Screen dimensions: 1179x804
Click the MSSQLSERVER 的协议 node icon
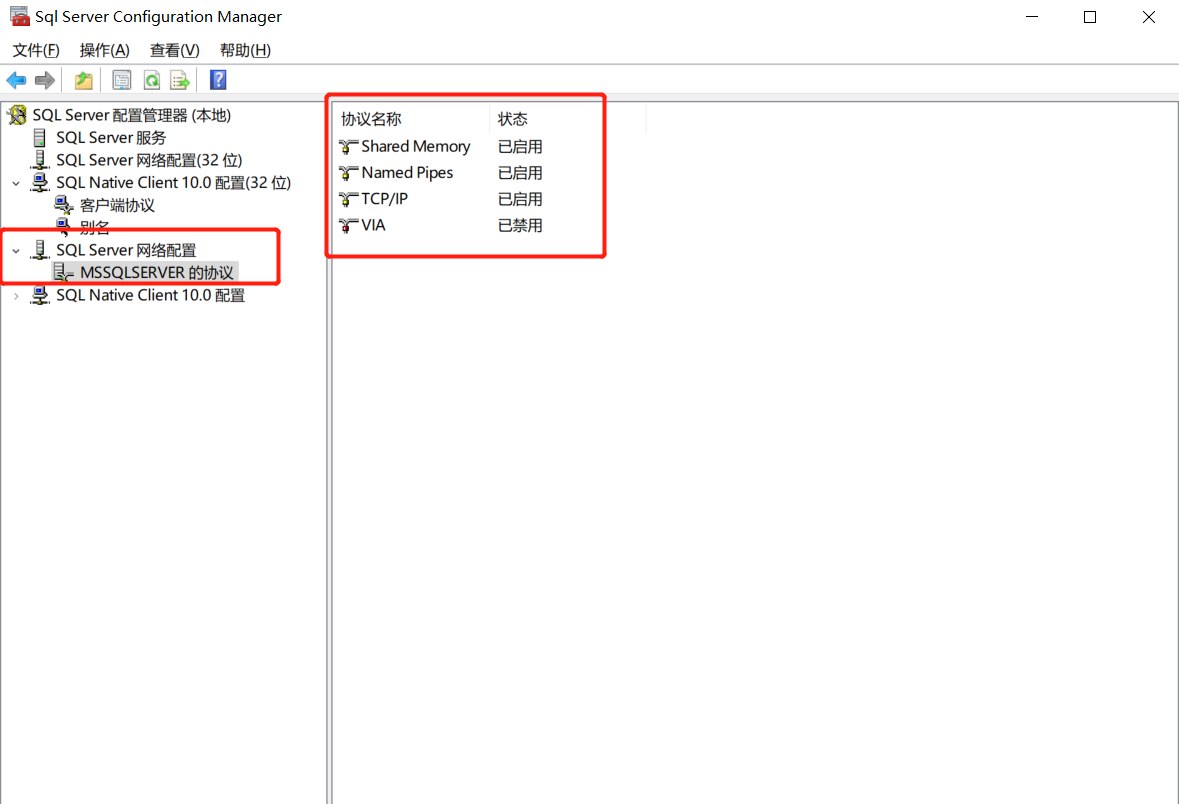point(64,272)
